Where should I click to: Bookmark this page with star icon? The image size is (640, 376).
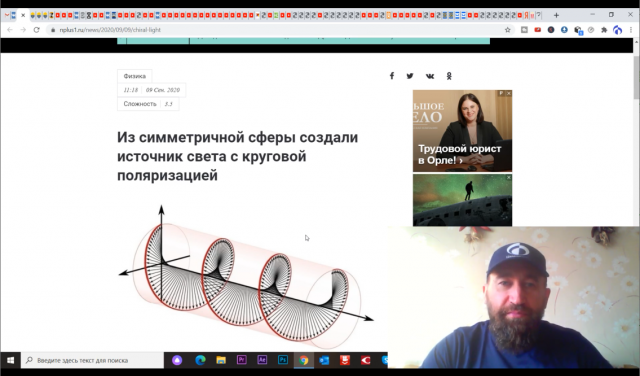pos(508,30)
